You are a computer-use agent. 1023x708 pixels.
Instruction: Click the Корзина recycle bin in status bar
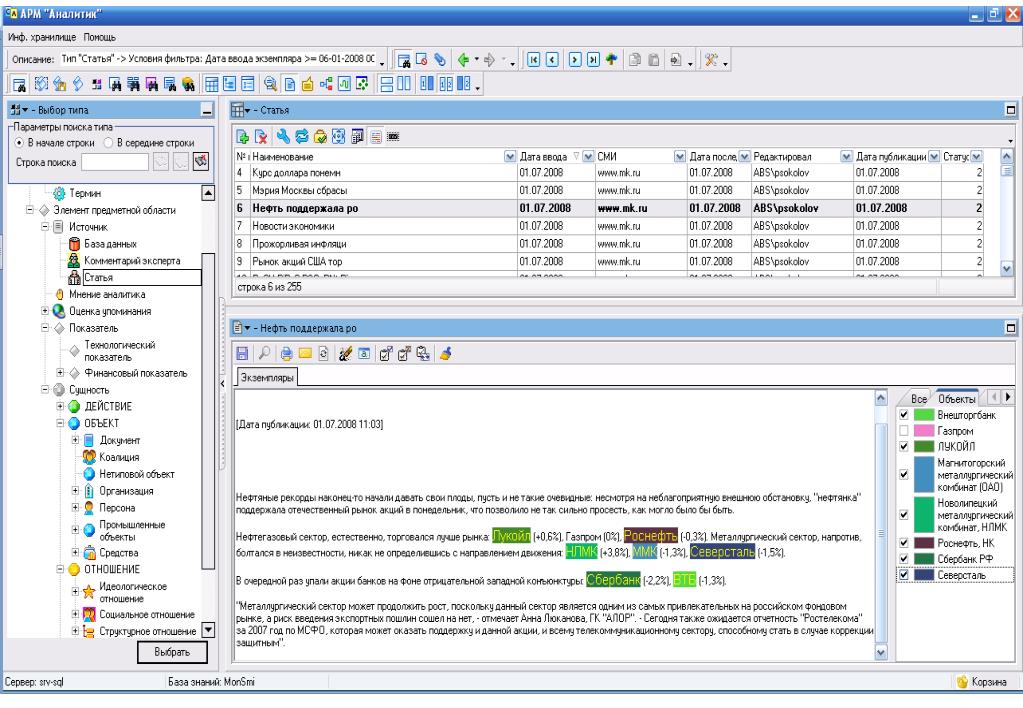pyautogui.click(x=981, y=682)
